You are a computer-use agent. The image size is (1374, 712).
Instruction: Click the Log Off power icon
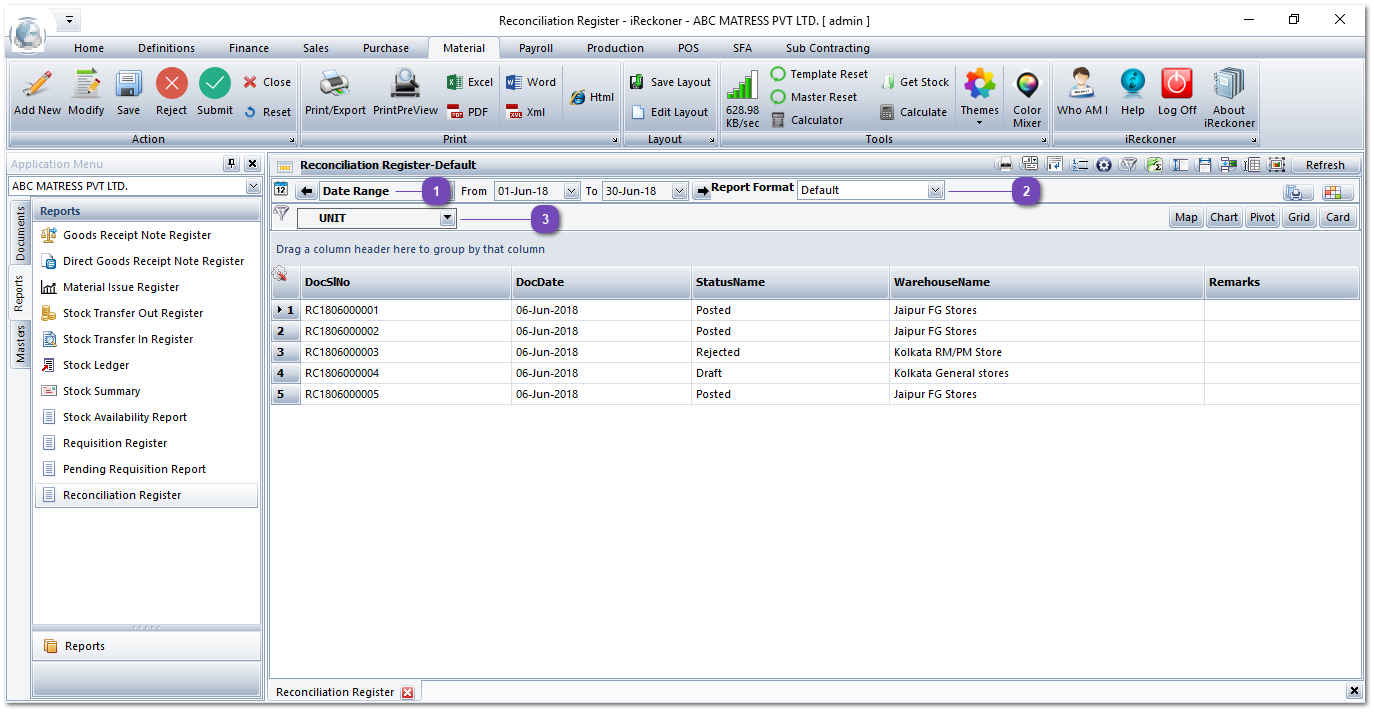1177,85
